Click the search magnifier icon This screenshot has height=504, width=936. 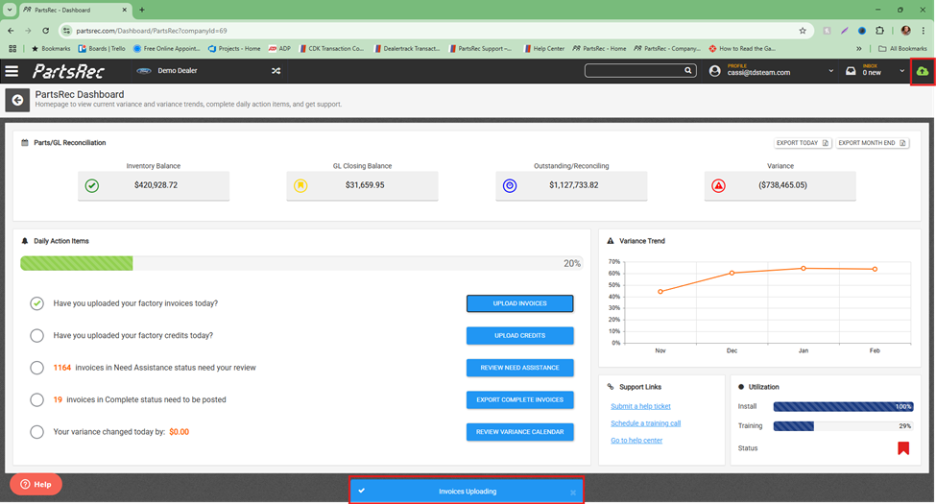(x=688, y=70)
